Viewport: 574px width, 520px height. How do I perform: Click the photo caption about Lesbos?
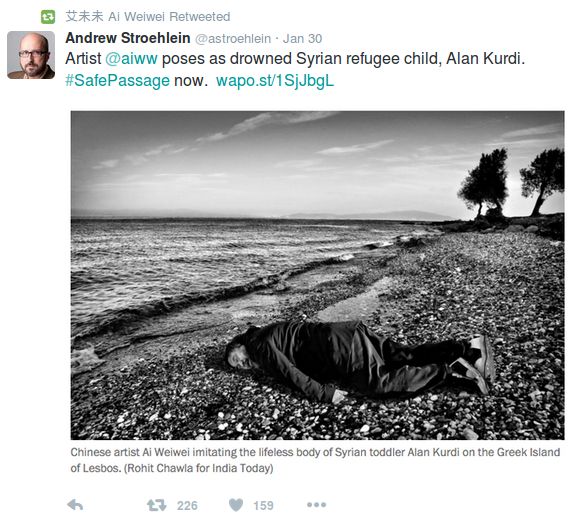click(x=315, y=460)
